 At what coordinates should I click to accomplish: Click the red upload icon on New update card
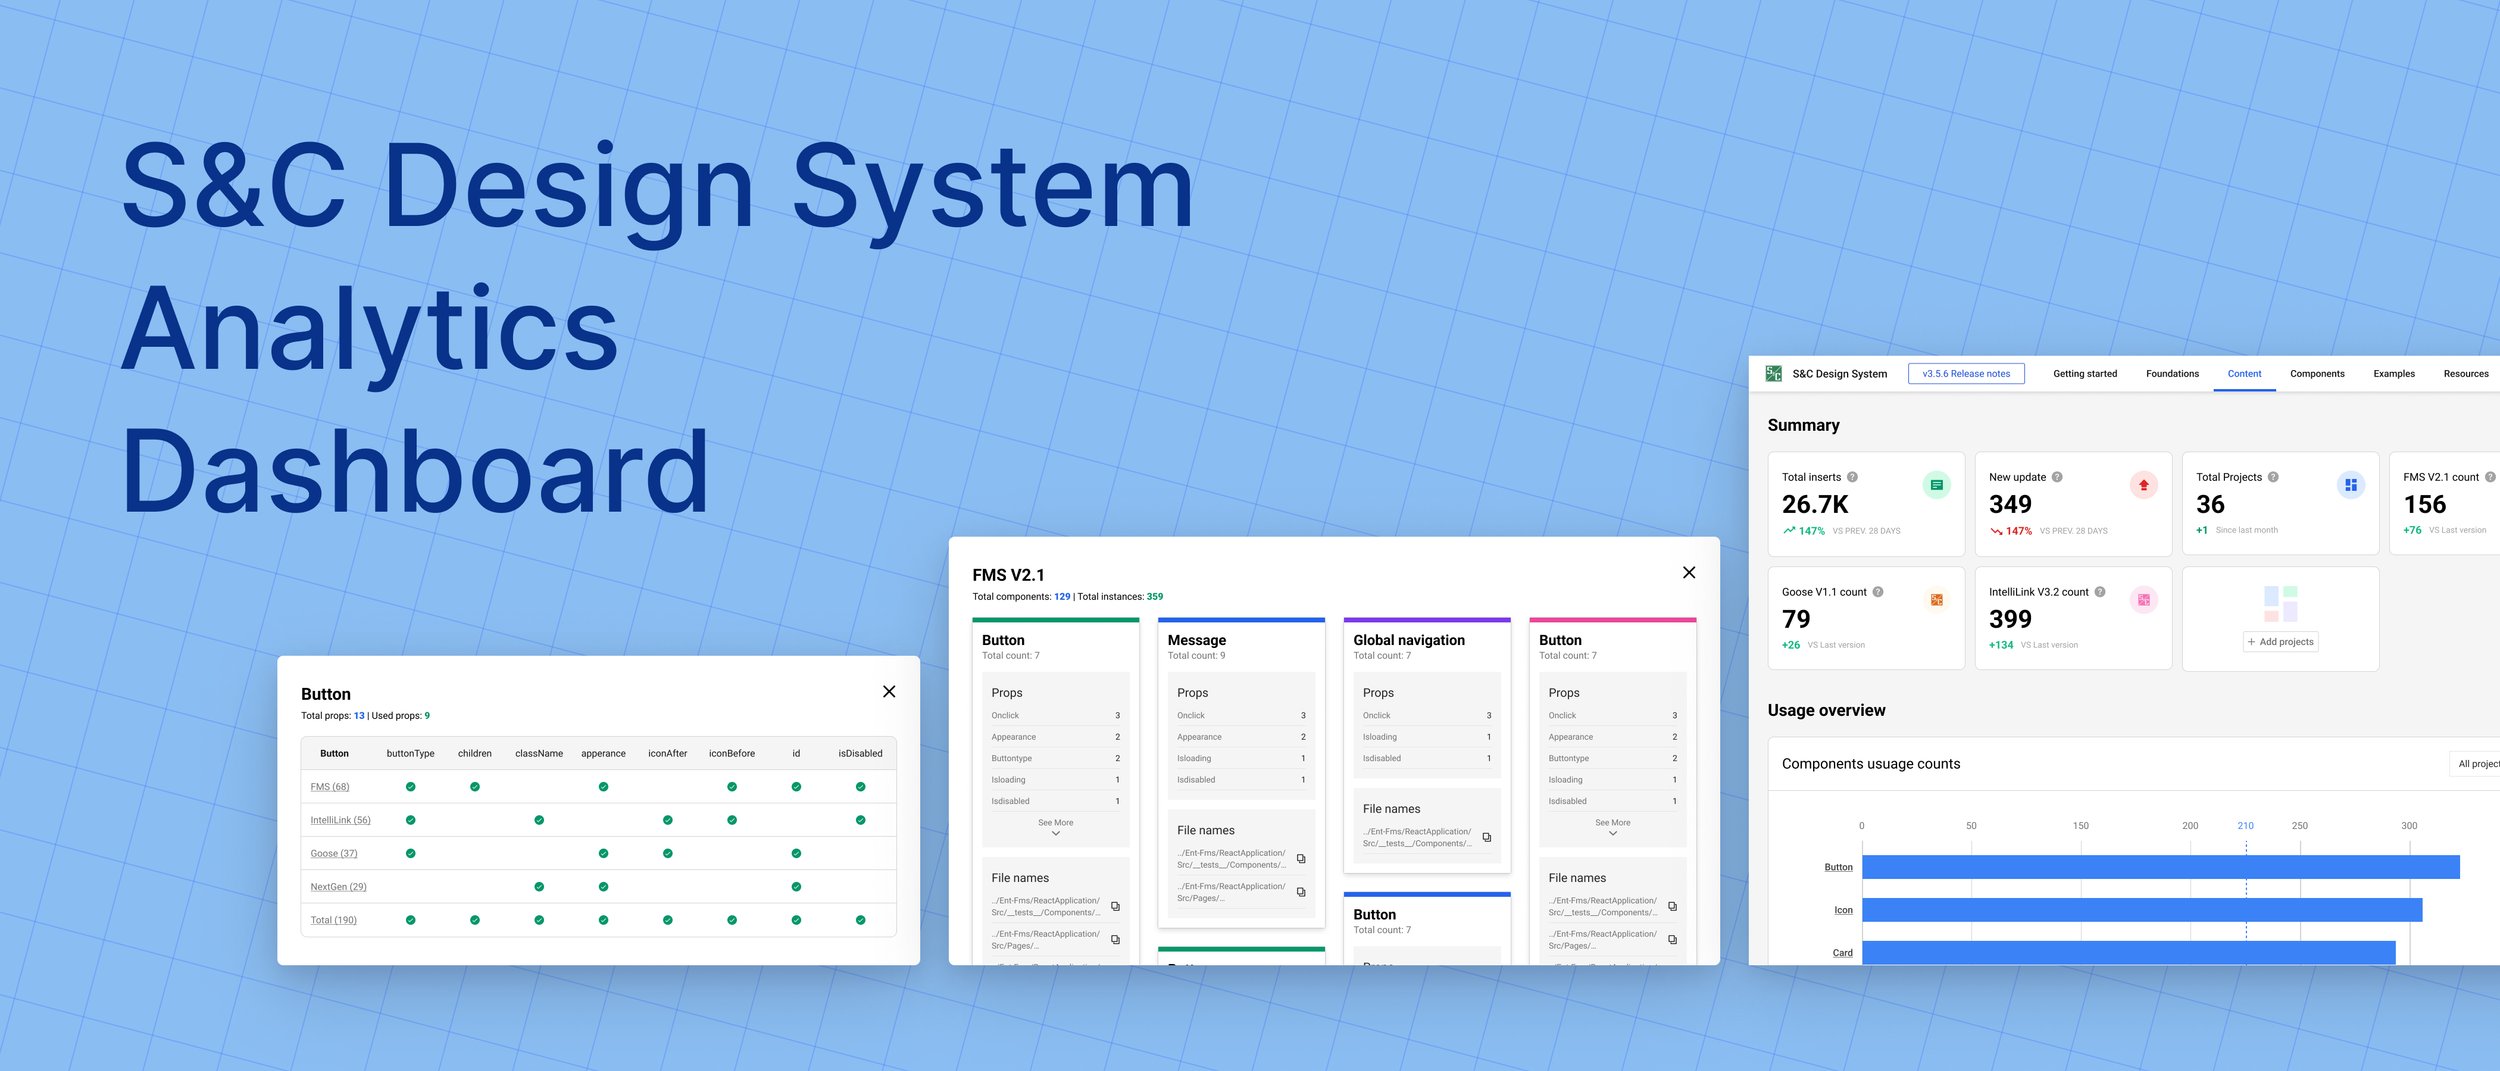(x=2143, y=484)
